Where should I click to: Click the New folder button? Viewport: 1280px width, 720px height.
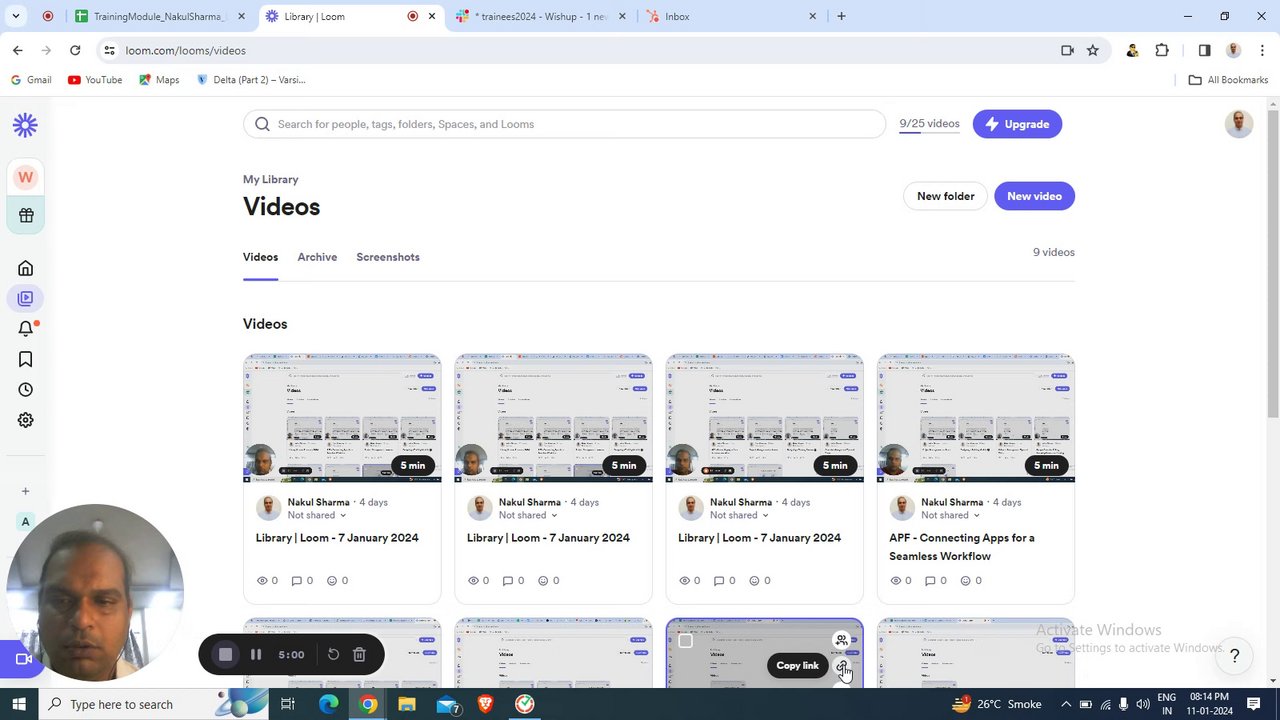(x=945, y=196)
